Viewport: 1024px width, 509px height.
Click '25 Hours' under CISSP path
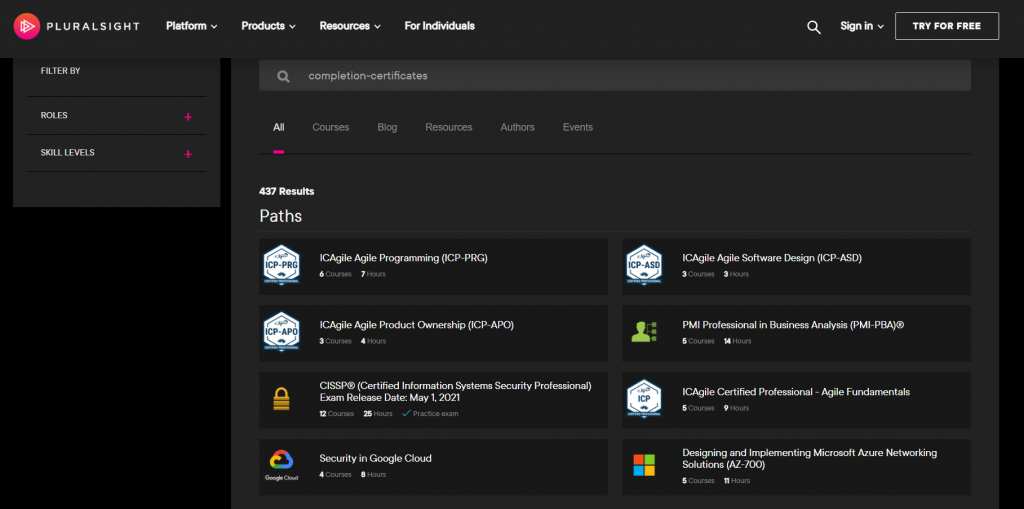point(378,414)
